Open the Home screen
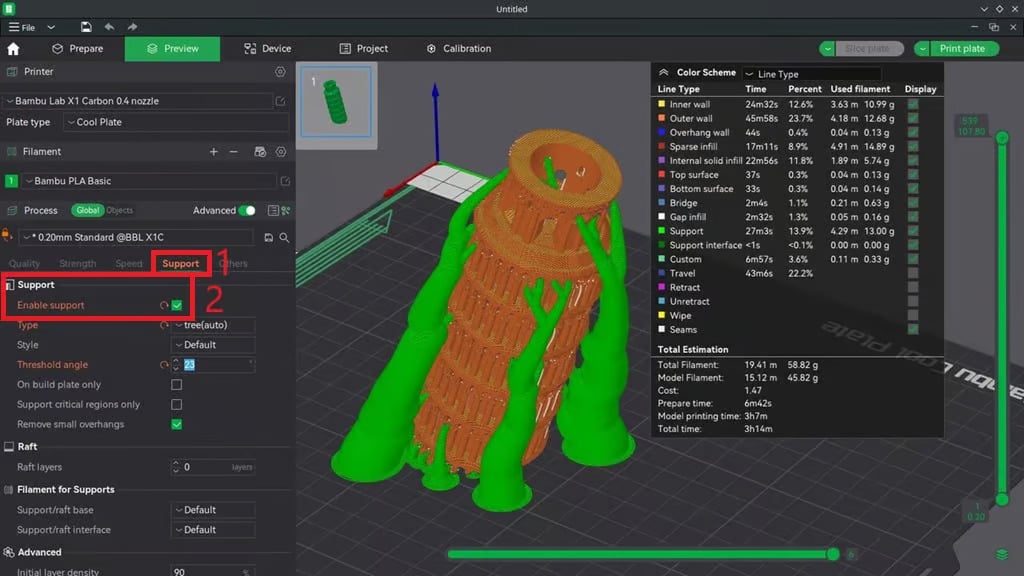The height and width of the screenshot is (576, 1024). click(x=14, y=47)
